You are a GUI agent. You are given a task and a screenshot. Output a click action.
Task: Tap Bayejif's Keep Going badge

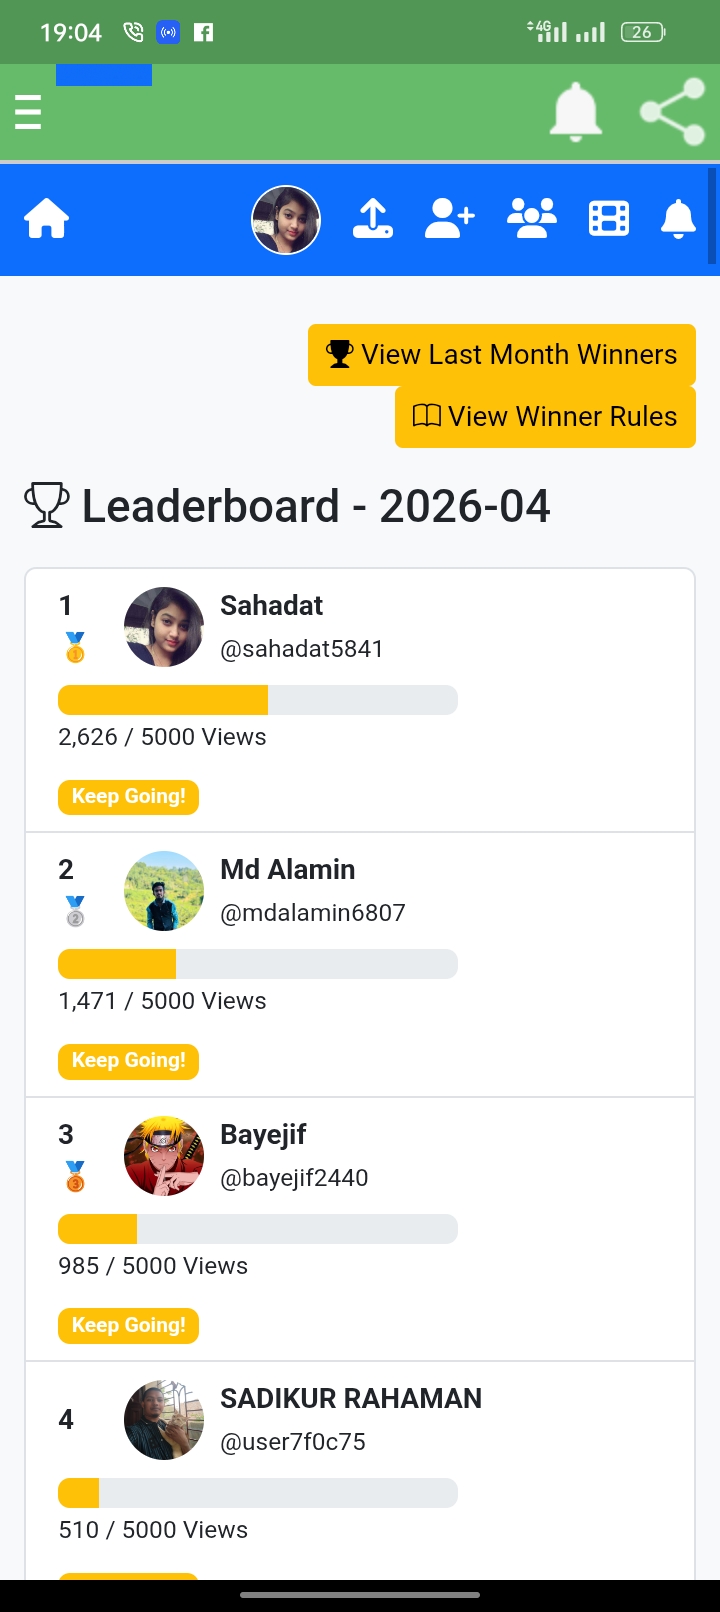pyautogui.click(x=129, y=1325)
